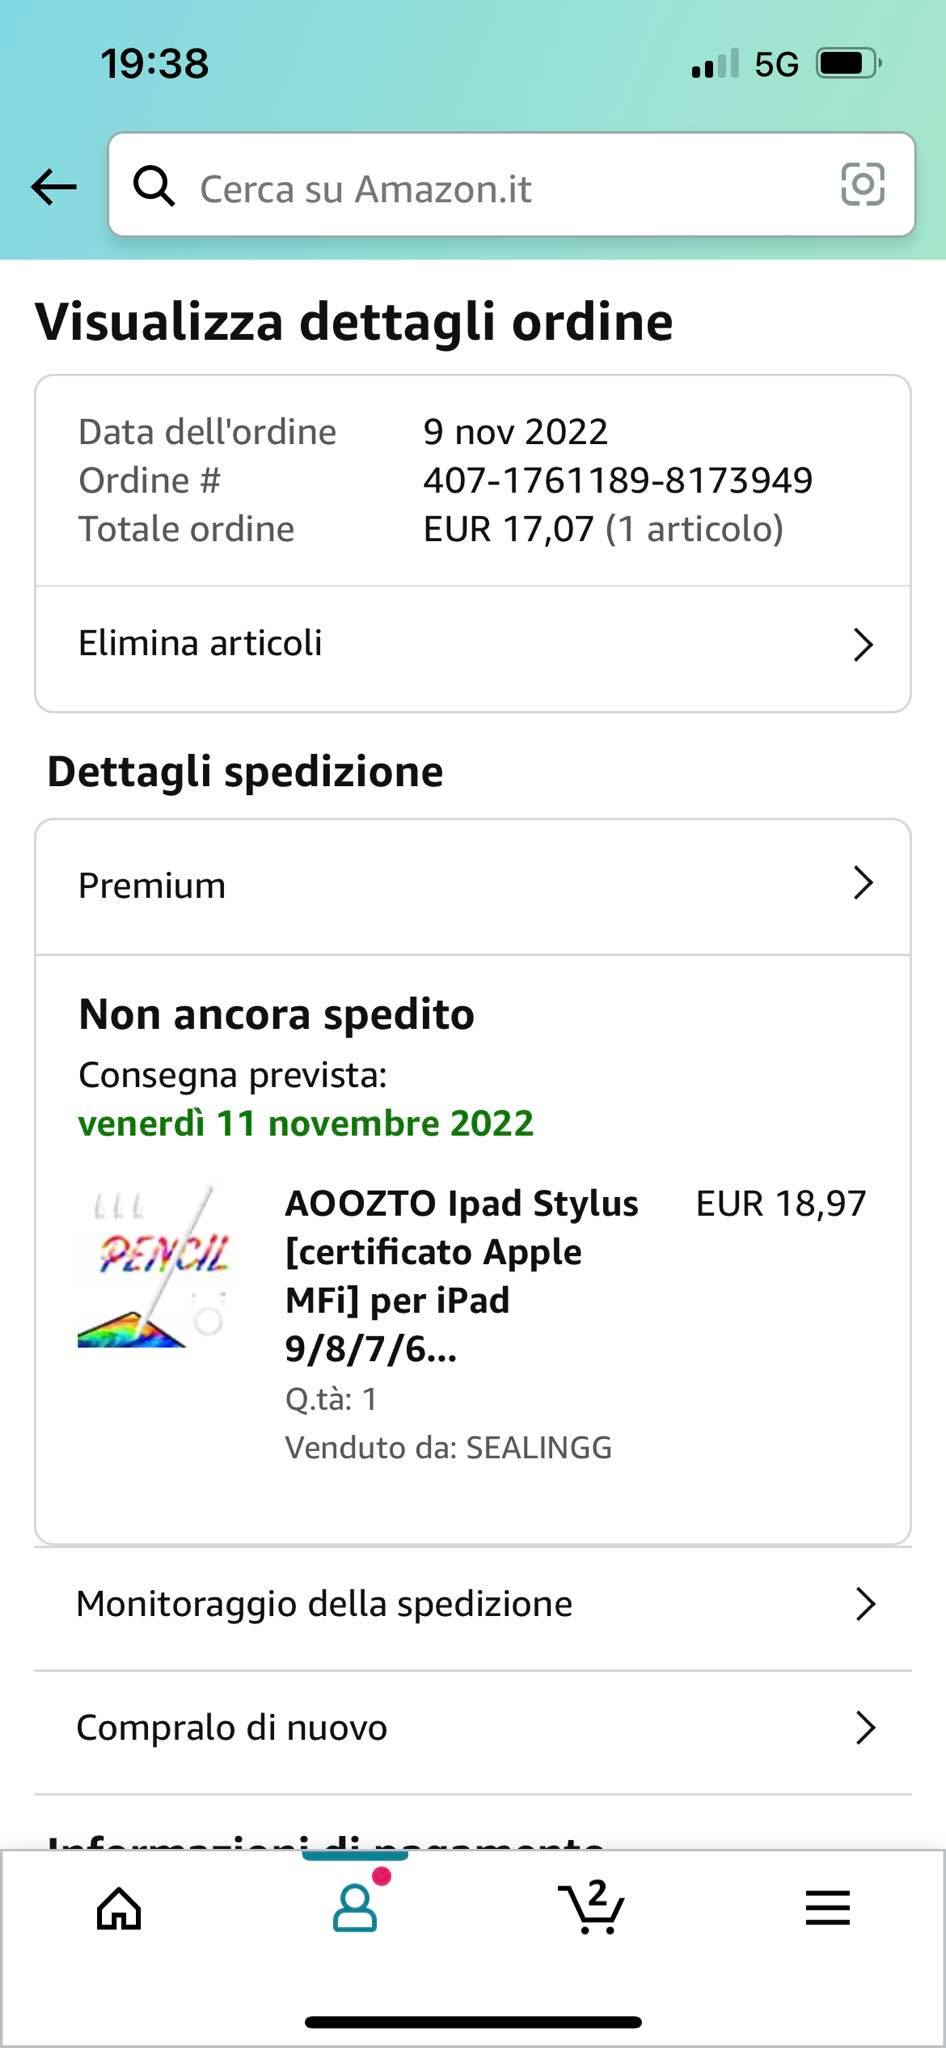Viewport: 946px width, 2048px height.
Task: Tap the battery indicator in status bar
Action: click(x=847, y=64)
